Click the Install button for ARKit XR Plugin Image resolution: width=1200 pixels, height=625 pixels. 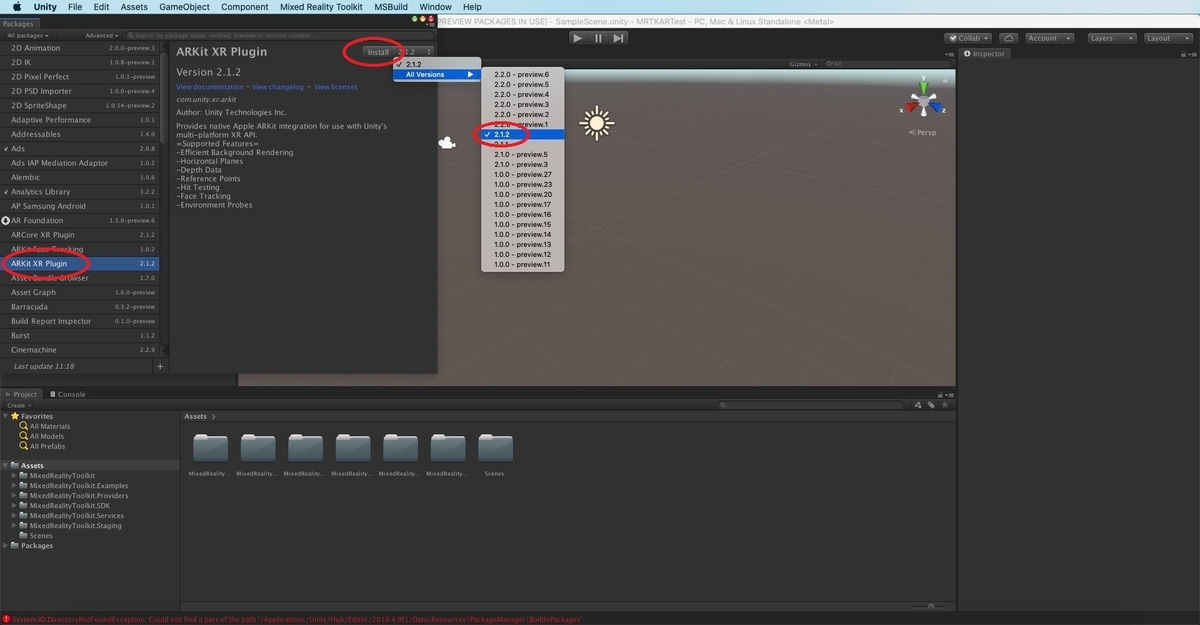click(x=378, y=51)
